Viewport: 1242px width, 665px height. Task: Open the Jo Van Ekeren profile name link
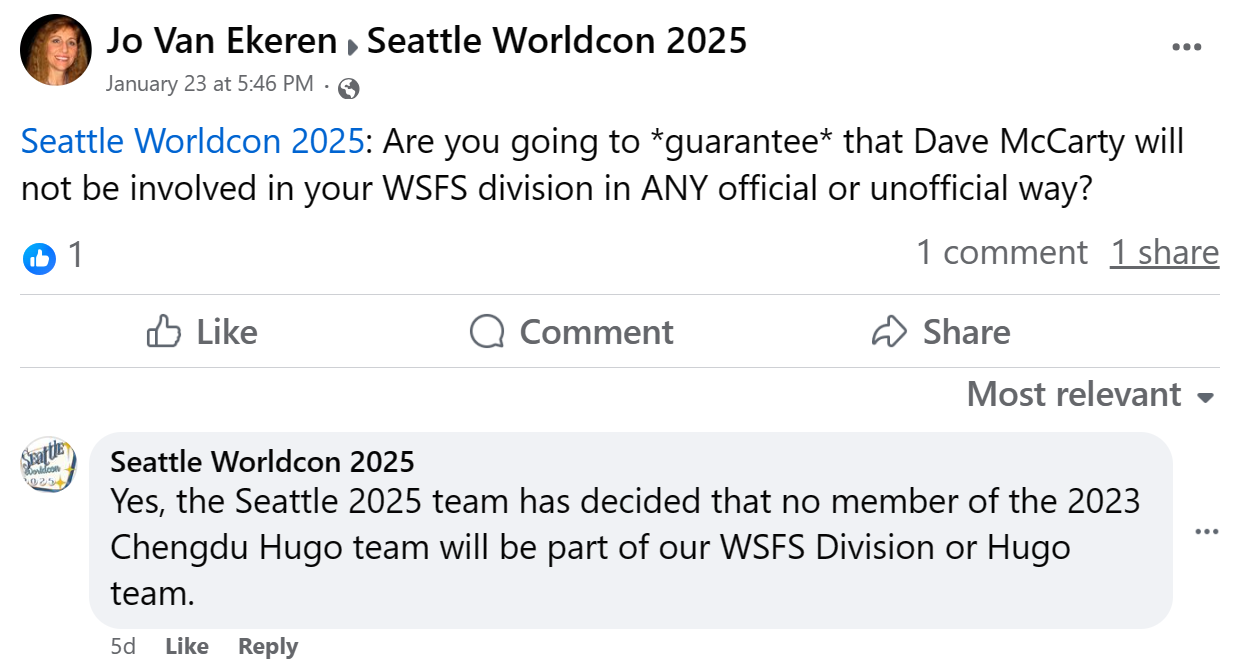(222, 40)
